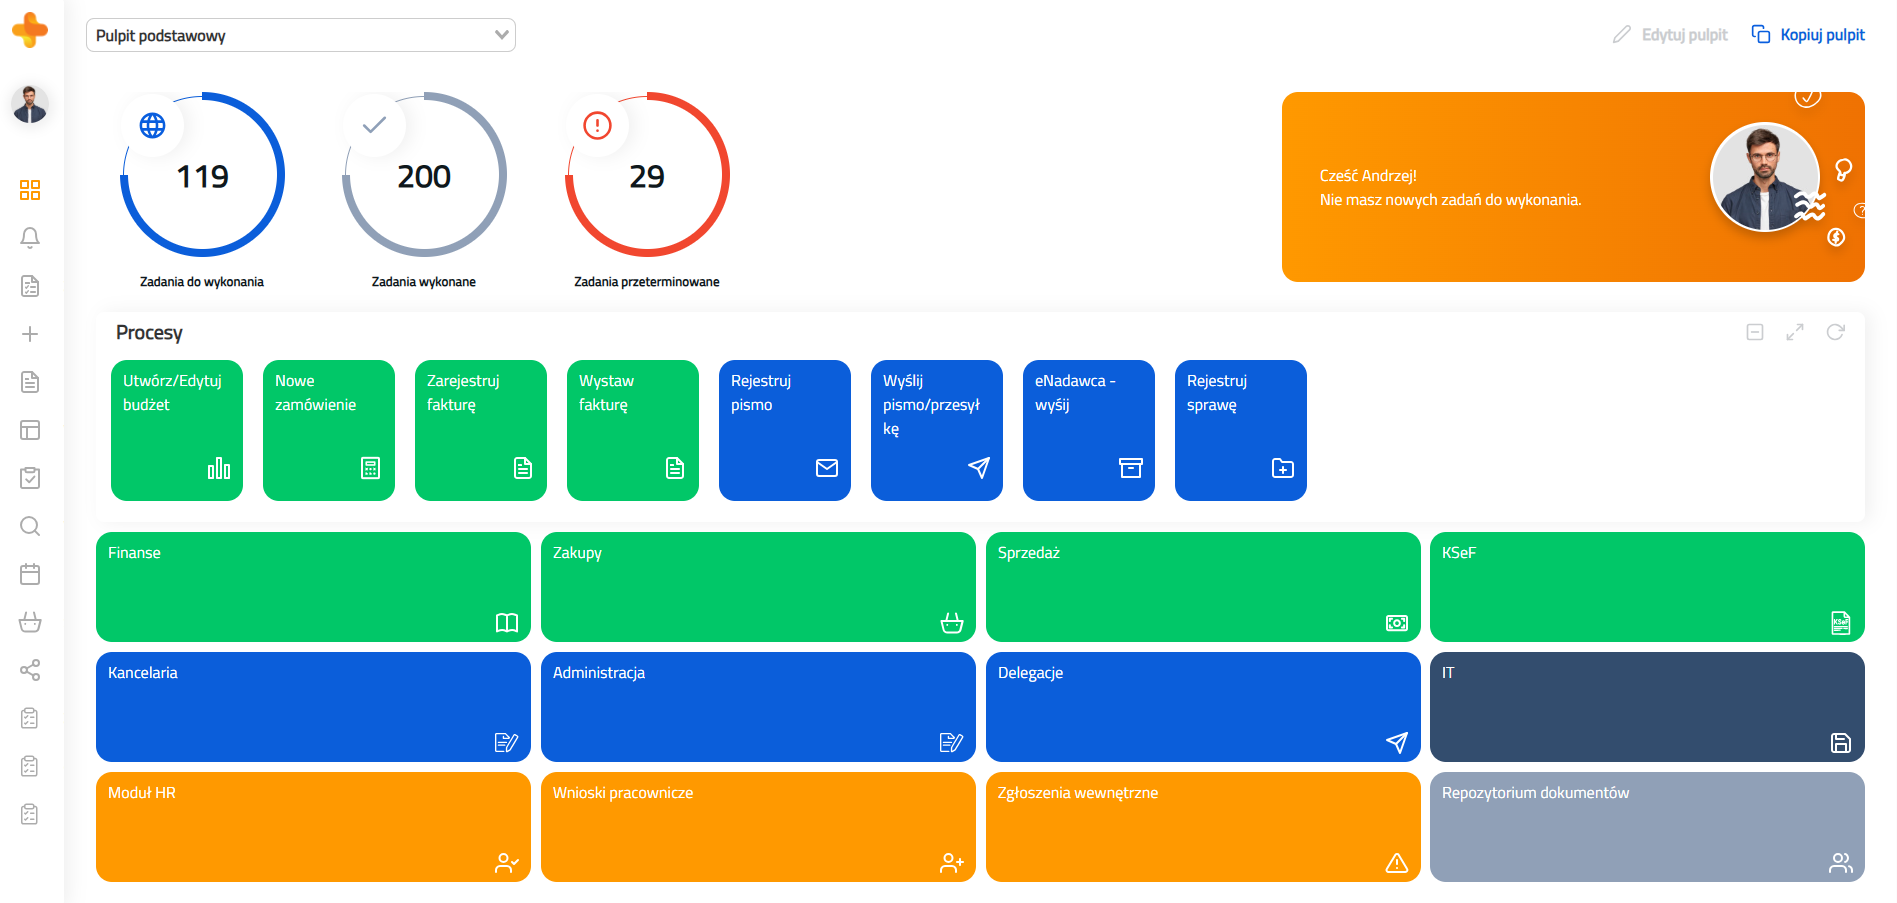Click the user avatar in sidebar

30,104
